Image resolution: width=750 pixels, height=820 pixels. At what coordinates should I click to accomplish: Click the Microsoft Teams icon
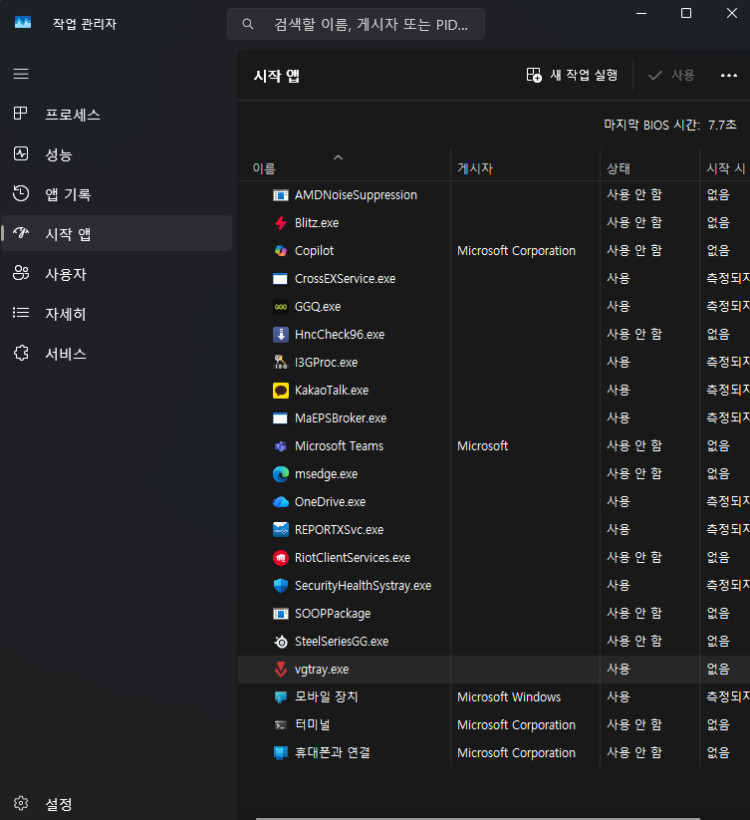point(280,446)
